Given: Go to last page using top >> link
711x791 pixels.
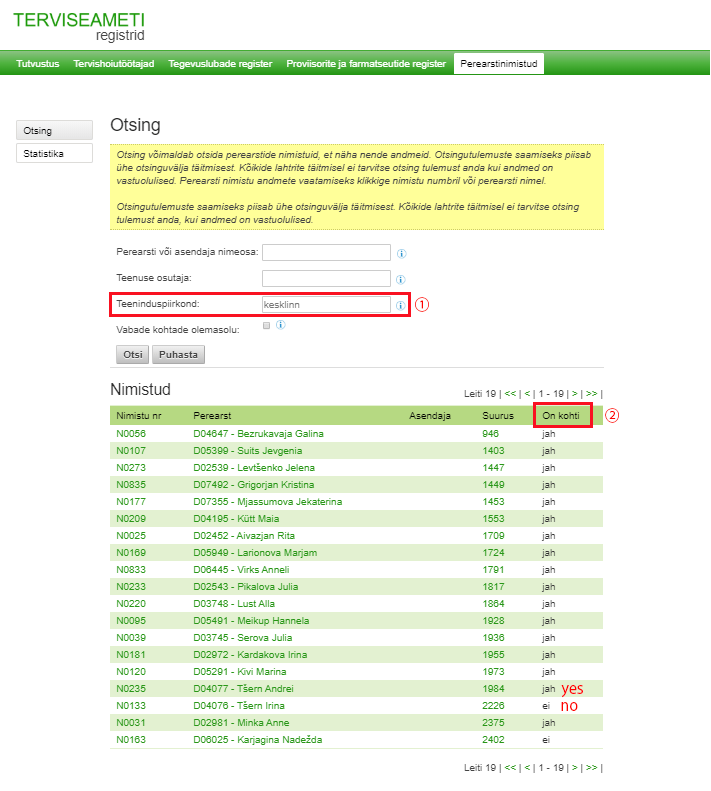Looking at the screenshot, I should coord(591,394).
